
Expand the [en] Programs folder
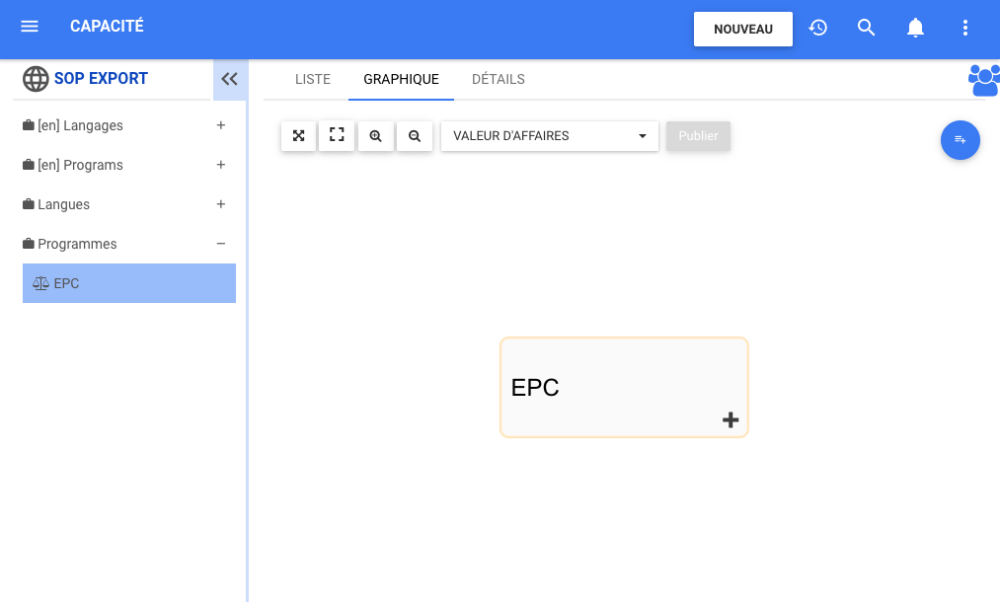pos(221,165)
